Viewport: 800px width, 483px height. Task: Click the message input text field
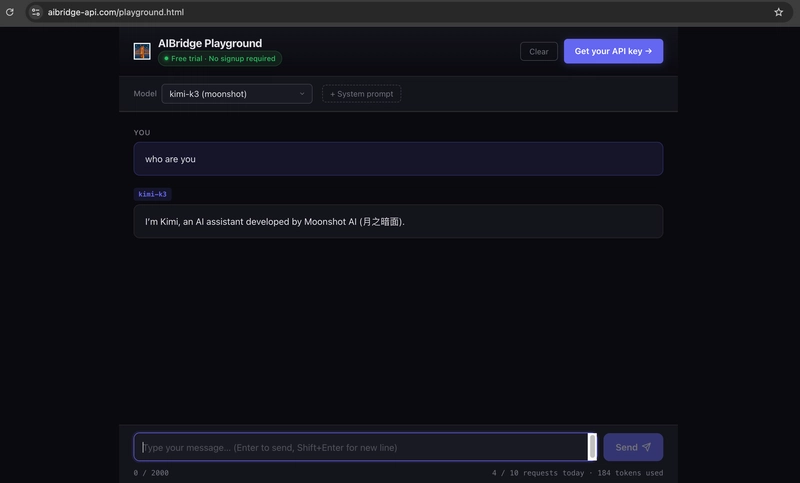360,447
